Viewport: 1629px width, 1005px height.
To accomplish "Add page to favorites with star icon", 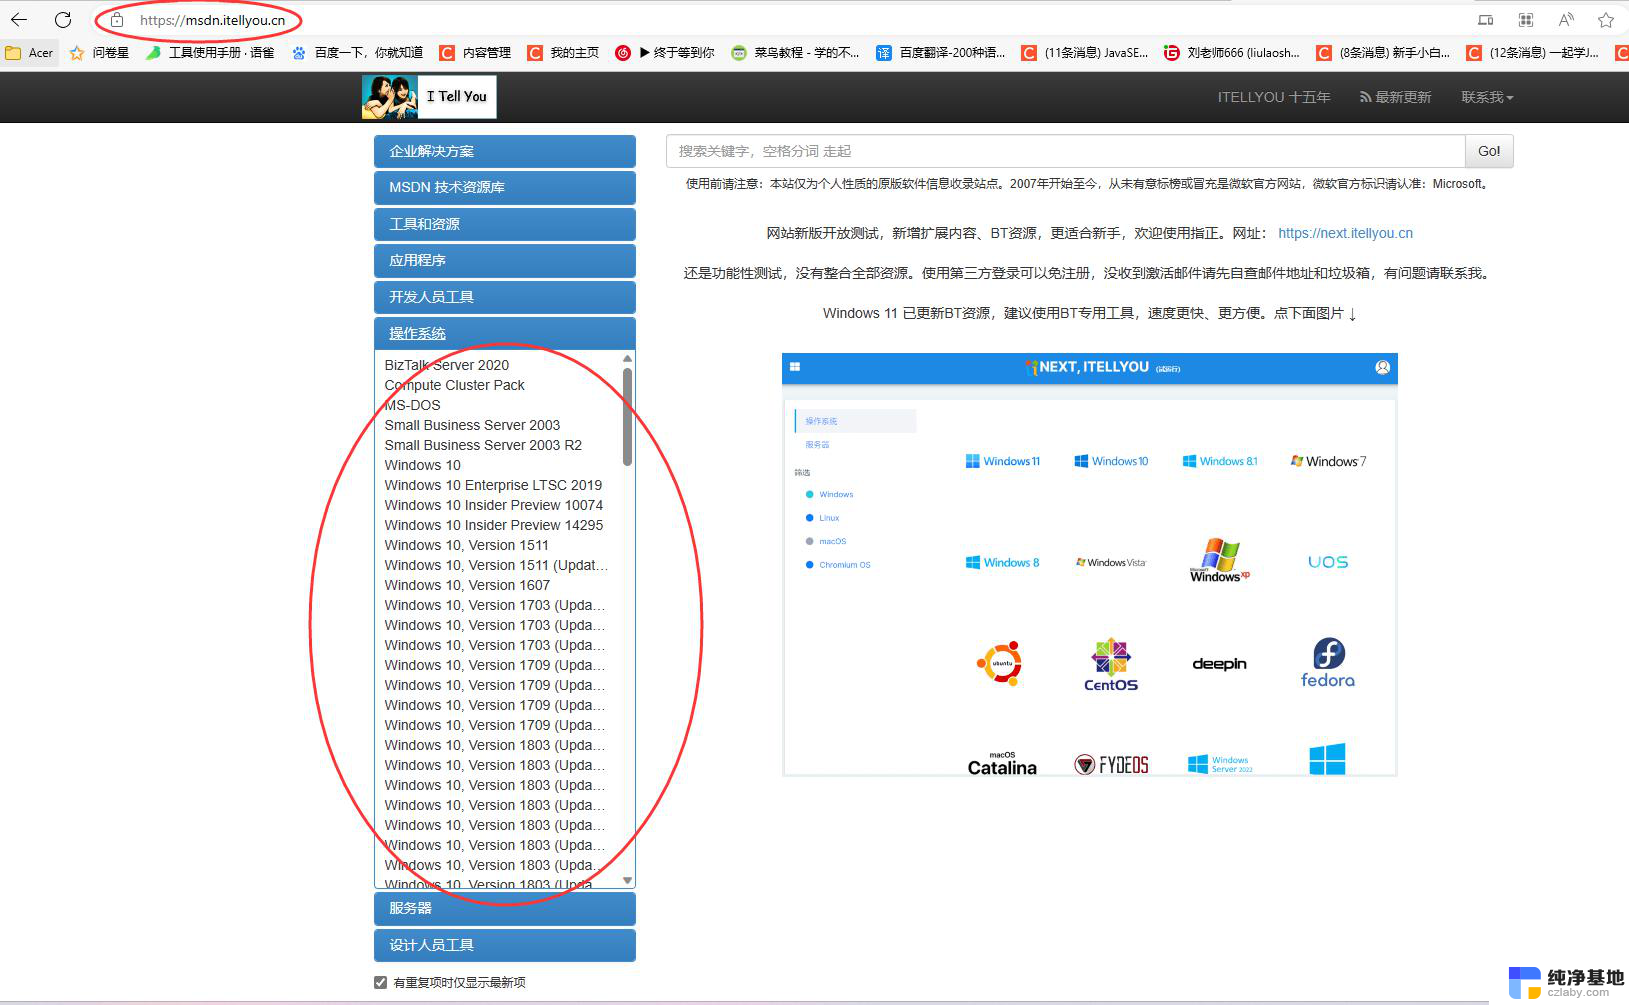I will (x=1606, y=20).
